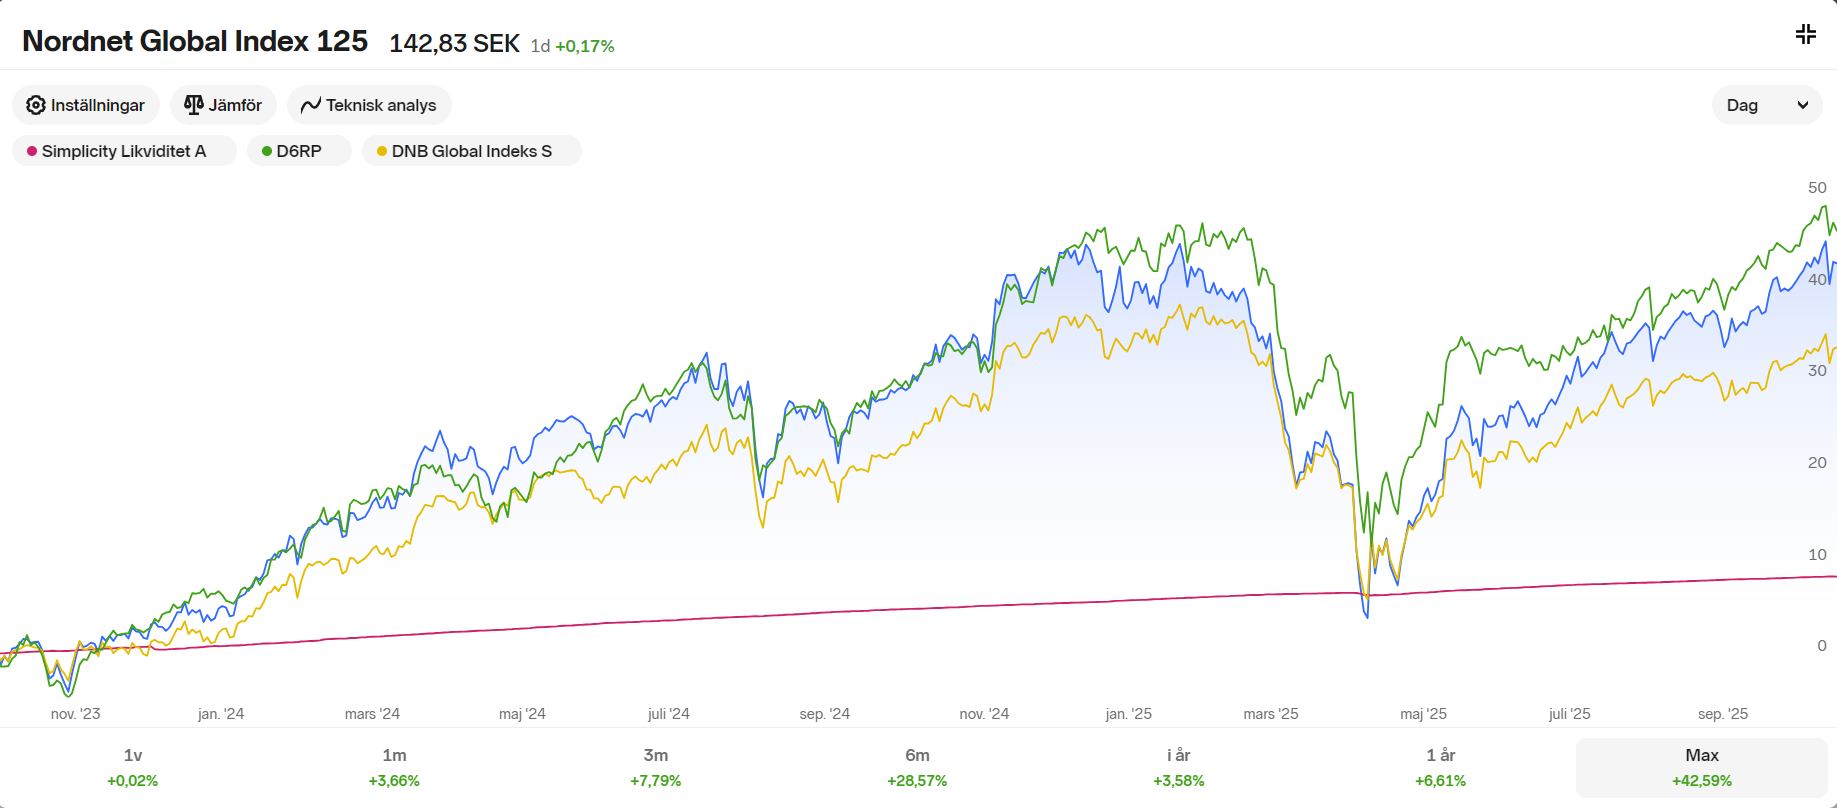This screenshot has width=1837, height=808.
Task: Click the Nordnet Global Index 125 title
Action: tap(195, 41)
